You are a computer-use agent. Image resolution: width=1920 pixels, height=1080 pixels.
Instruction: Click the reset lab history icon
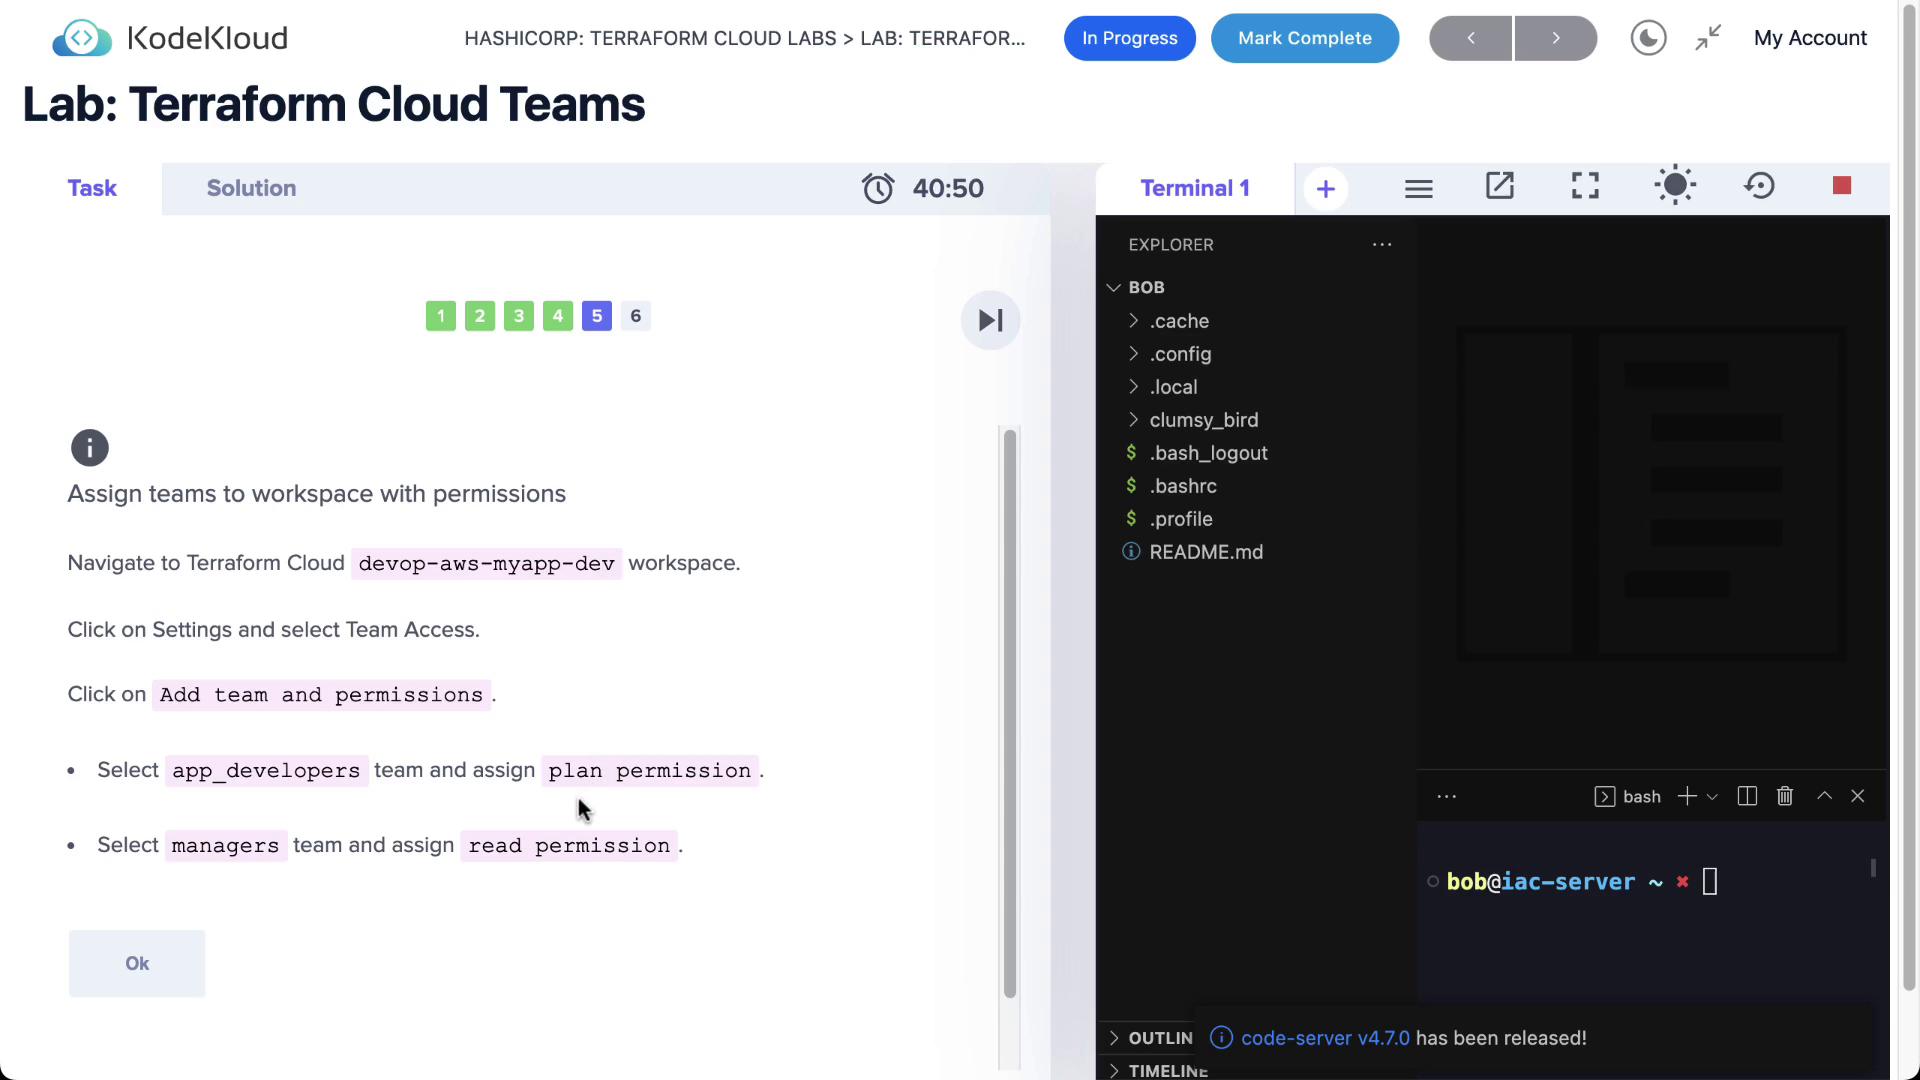tap(1759, 186)
